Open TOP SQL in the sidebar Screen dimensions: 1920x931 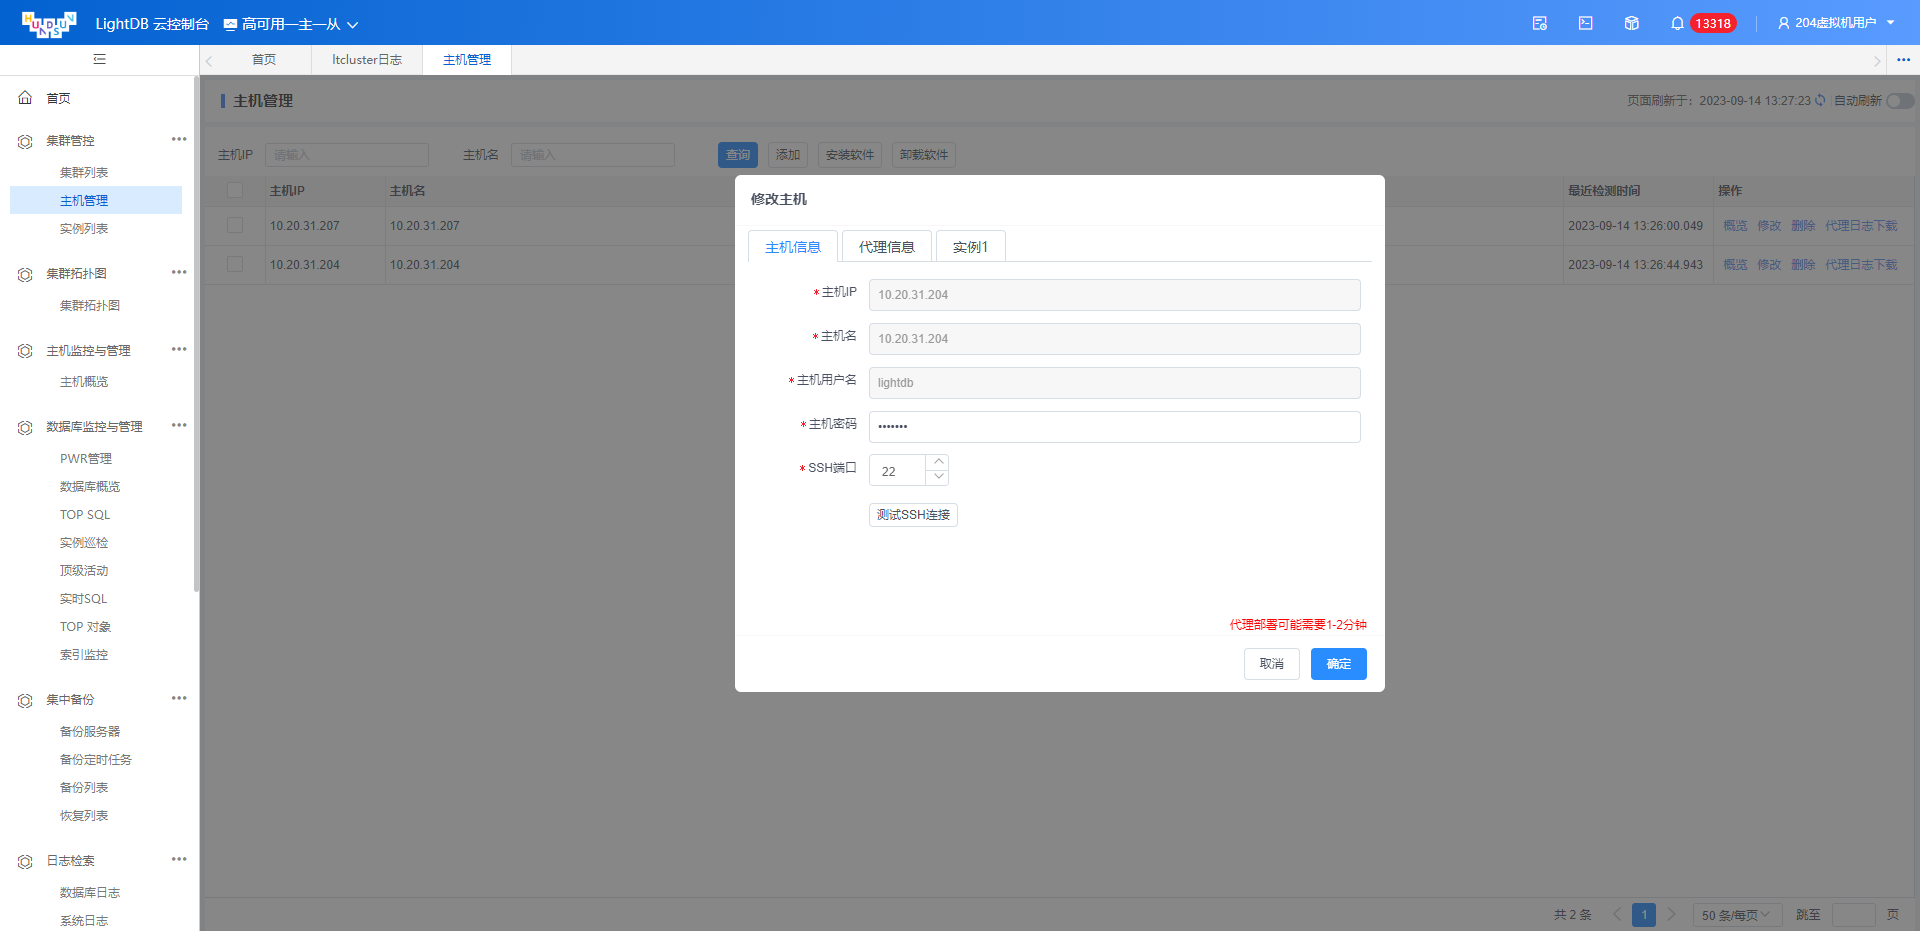coord(85,515)
